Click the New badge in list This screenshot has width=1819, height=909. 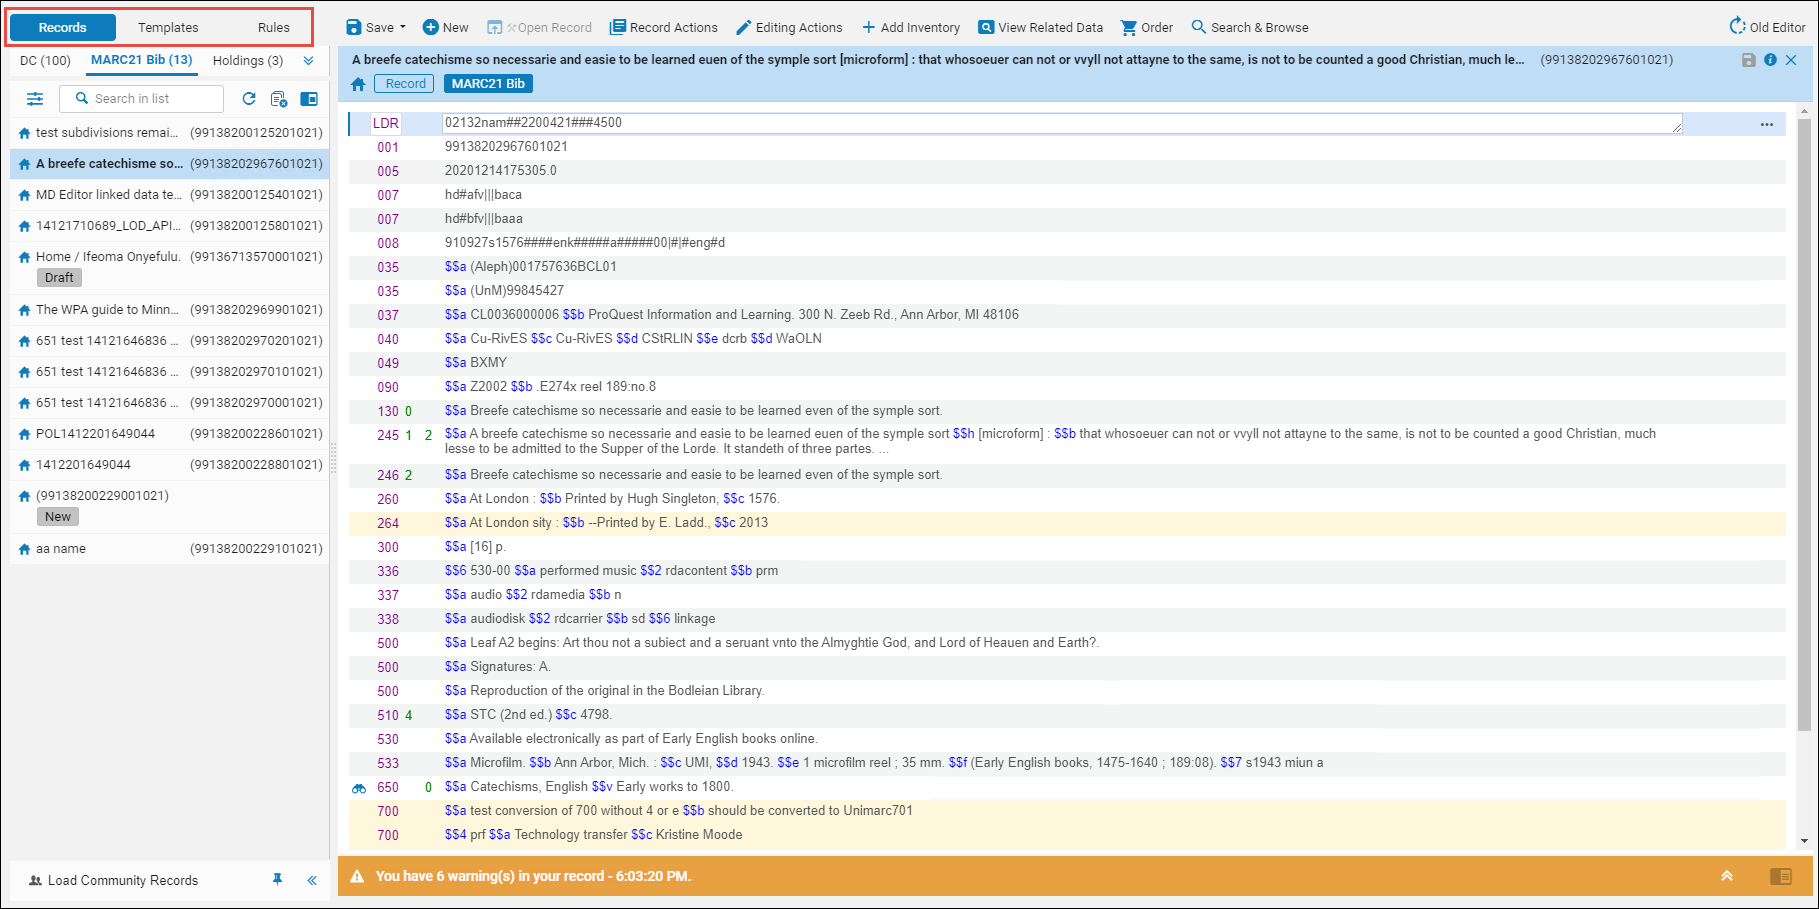[x=58, y=517]
